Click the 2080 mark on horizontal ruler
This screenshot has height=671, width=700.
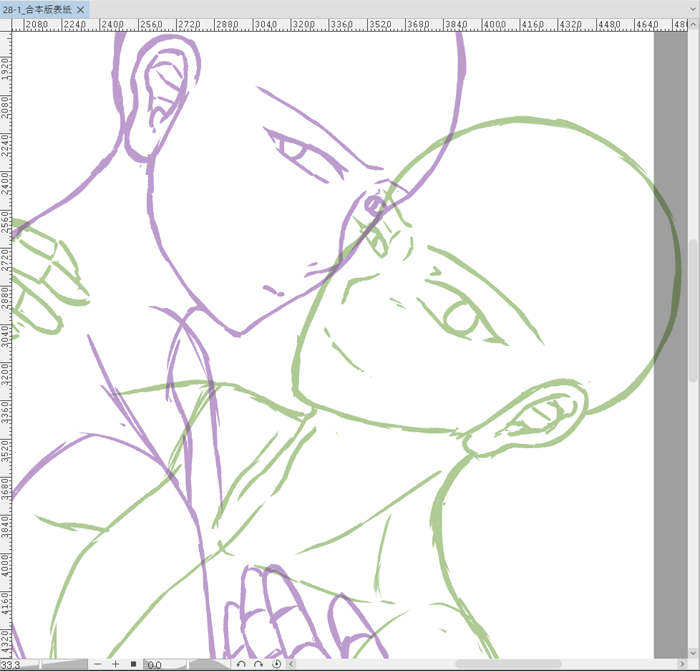click(37, 25)
